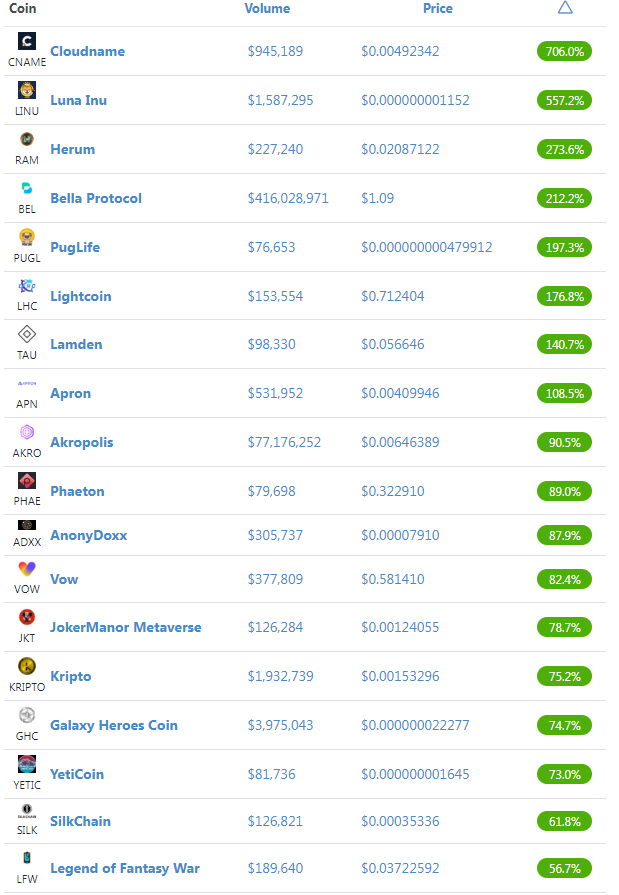Image resolution: width=619 pixels, height=895 pixels.
Task: Open Legend of Fantasy War link
Action: tap(125, 868)
